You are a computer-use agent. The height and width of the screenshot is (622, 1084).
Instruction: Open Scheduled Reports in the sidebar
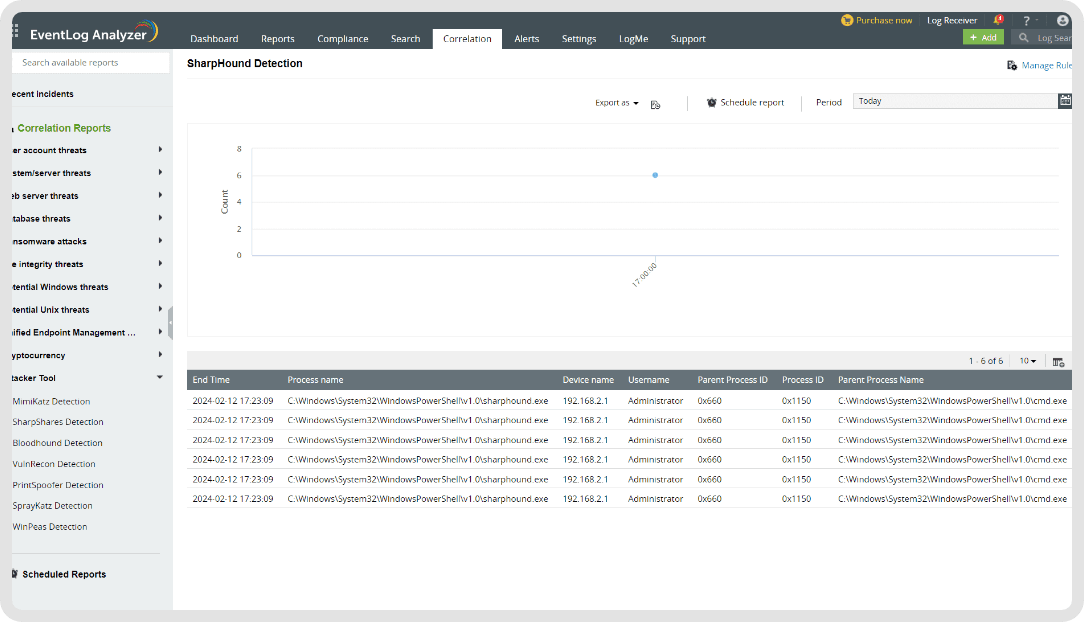click(64, 574)
